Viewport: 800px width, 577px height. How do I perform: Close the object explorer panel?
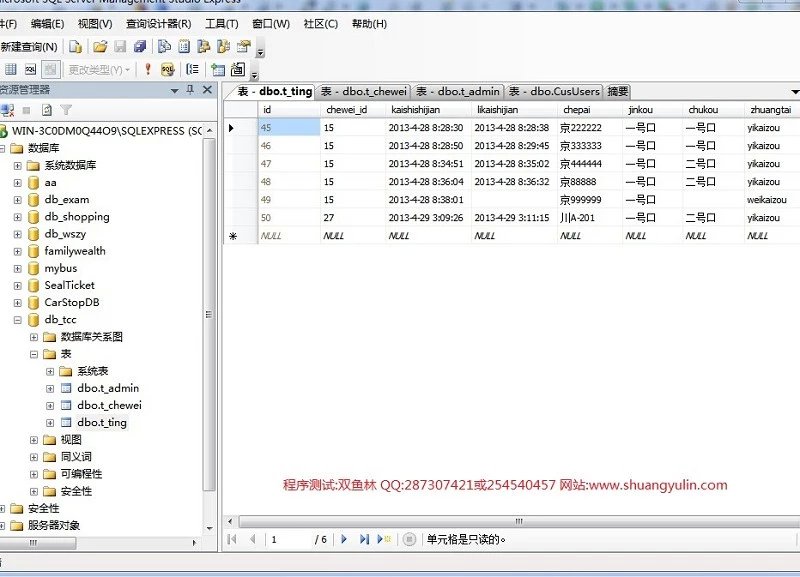click(207, 90)
